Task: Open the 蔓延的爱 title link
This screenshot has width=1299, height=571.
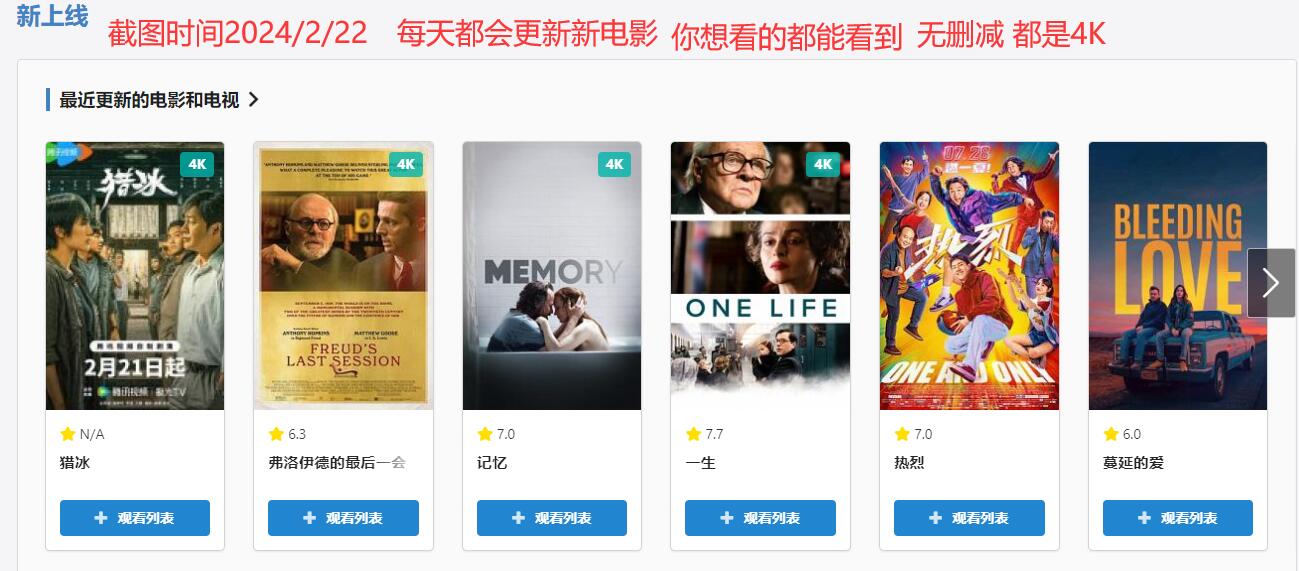Action: pyautogui.click(x=1133, y=463)
